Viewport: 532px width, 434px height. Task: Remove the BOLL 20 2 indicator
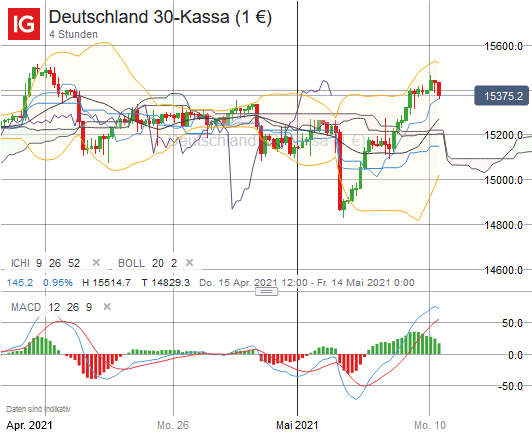tap(190, 263)
